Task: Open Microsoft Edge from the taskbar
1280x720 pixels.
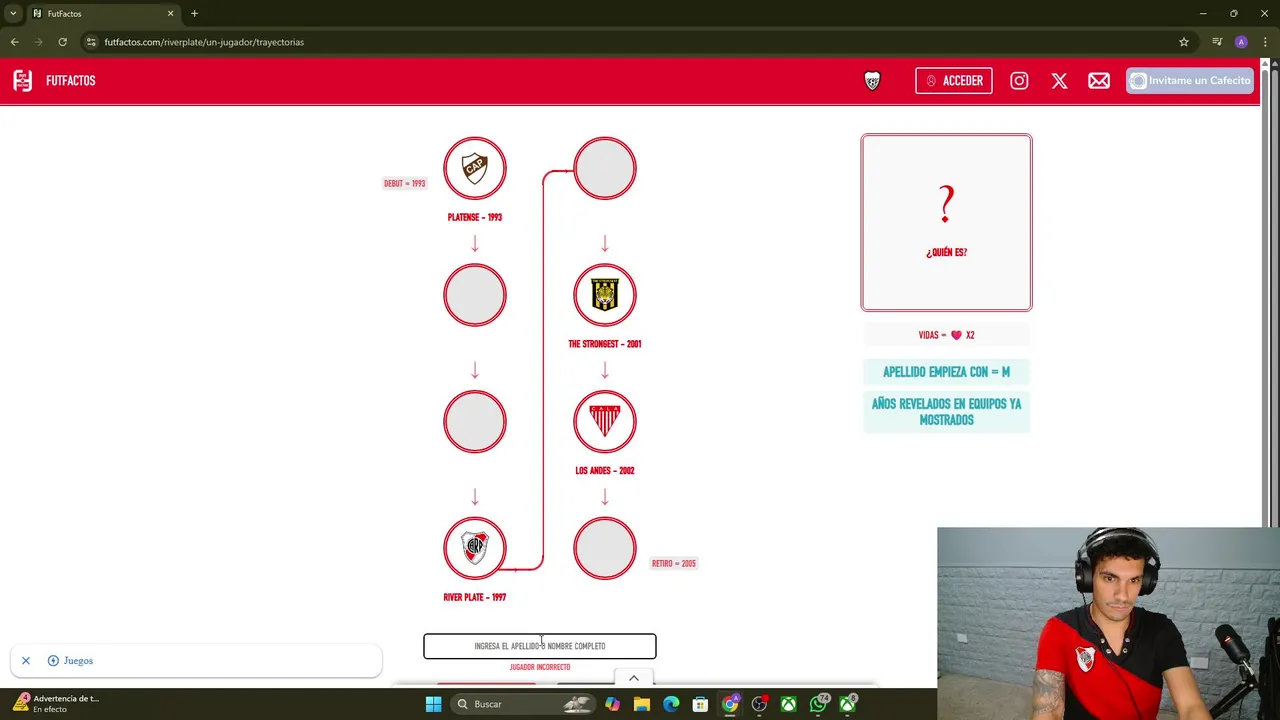Action: (x=671, y=704)
